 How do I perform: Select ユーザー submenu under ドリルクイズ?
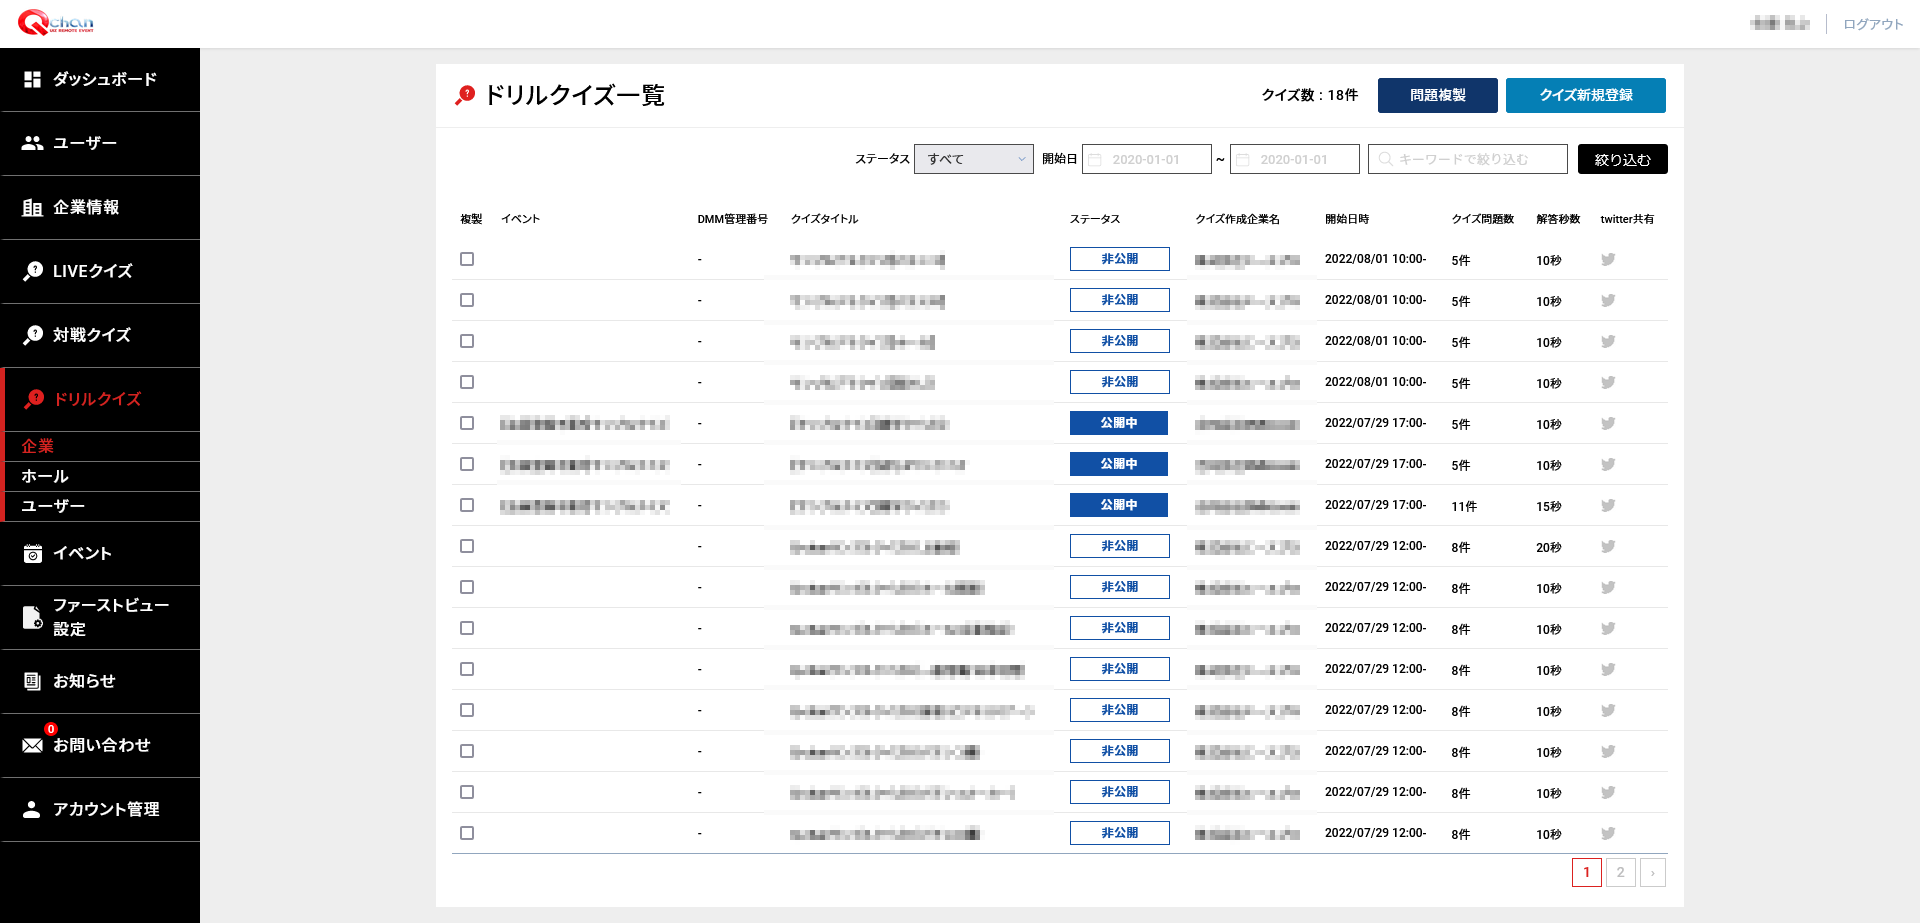tap(53, 506)
